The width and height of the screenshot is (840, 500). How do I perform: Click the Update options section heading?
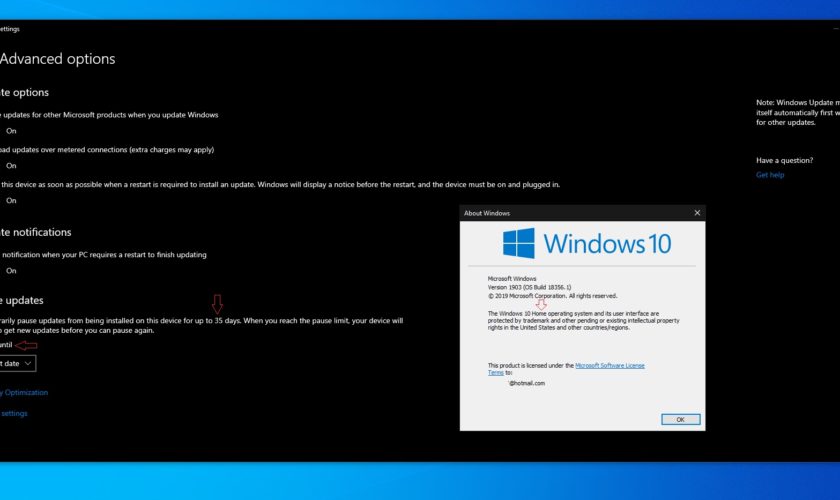(24, 92)
